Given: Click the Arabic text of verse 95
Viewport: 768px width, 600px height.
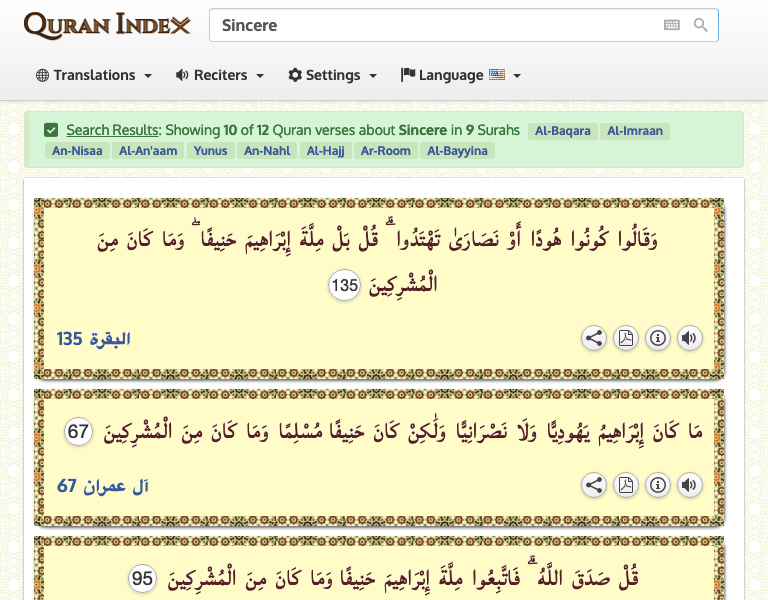Looking at the screenshot, I should [x=403, y=577].
